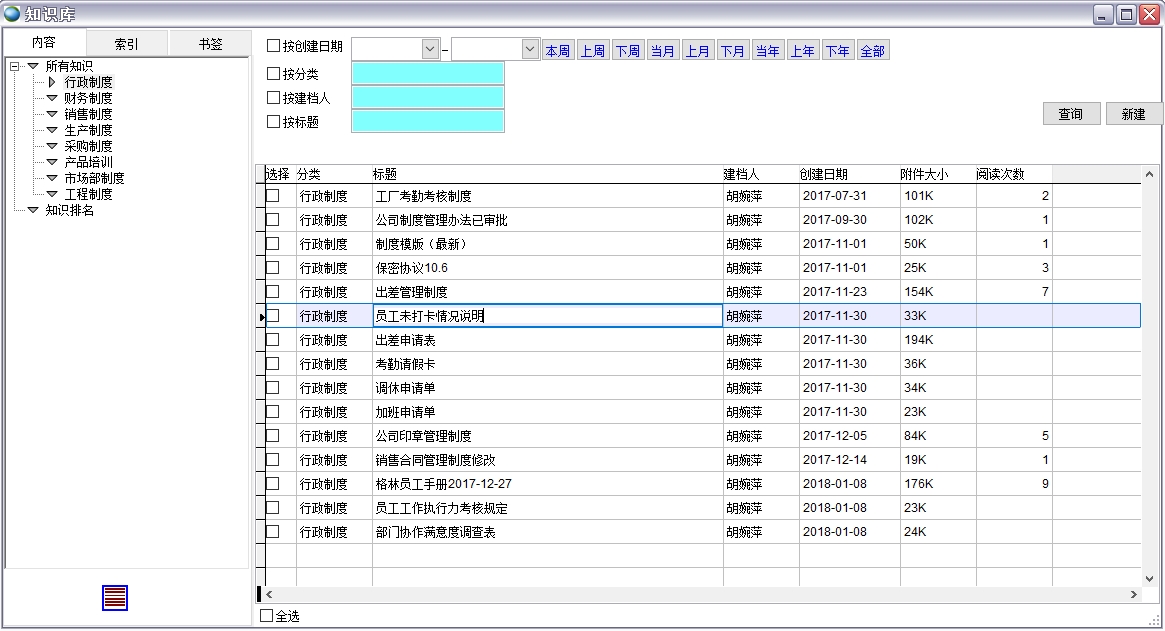Click the red striped list icon
The height and width of the screenshot is (631, 1165).
[115, 598]
